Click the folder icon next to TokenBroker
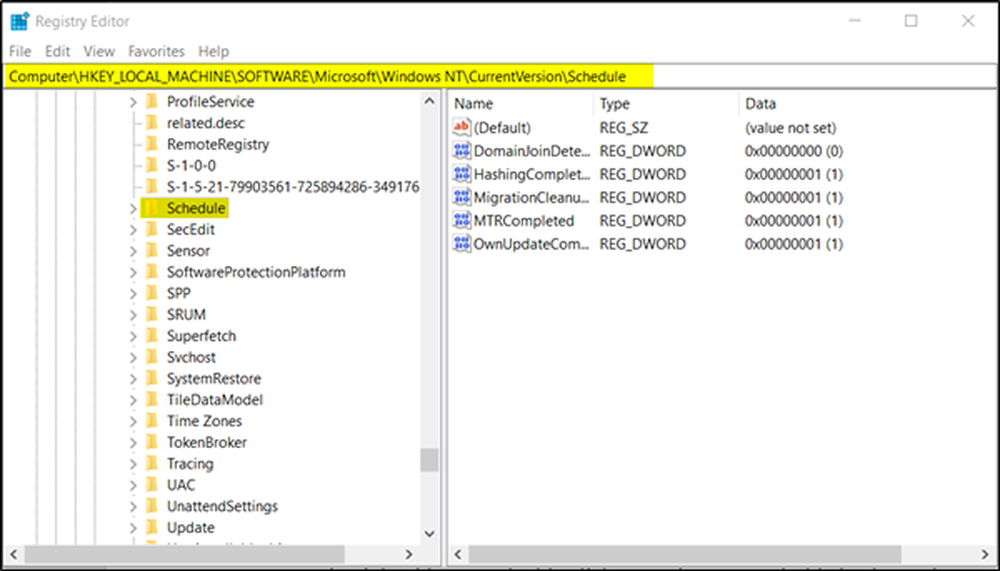This screenshot has width=1000, height=571. click(152, 442)
